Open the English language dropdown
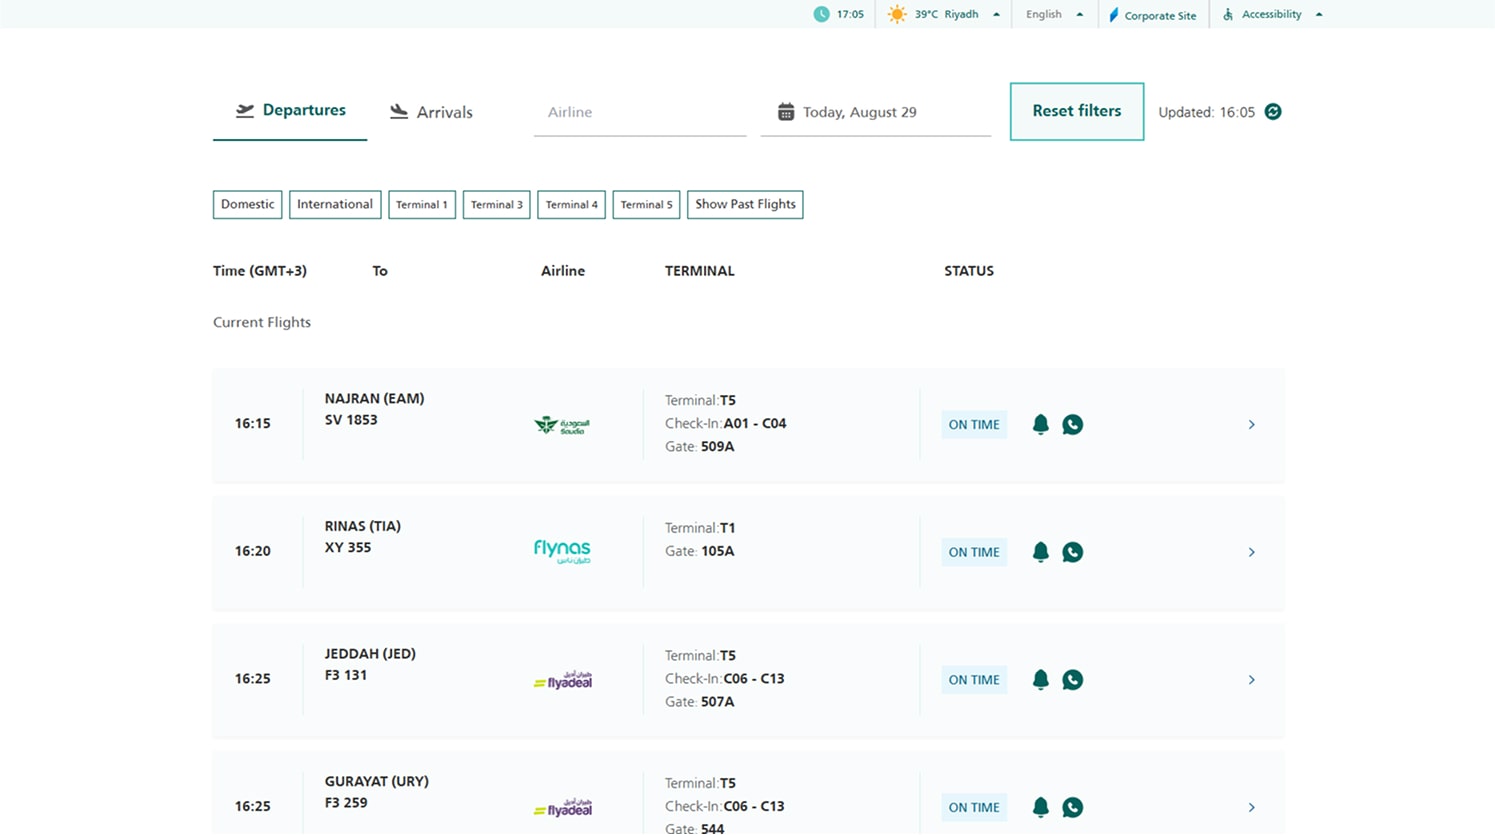The width and height of the screenshot is (1495, 835). click(x=1054, y=14)
